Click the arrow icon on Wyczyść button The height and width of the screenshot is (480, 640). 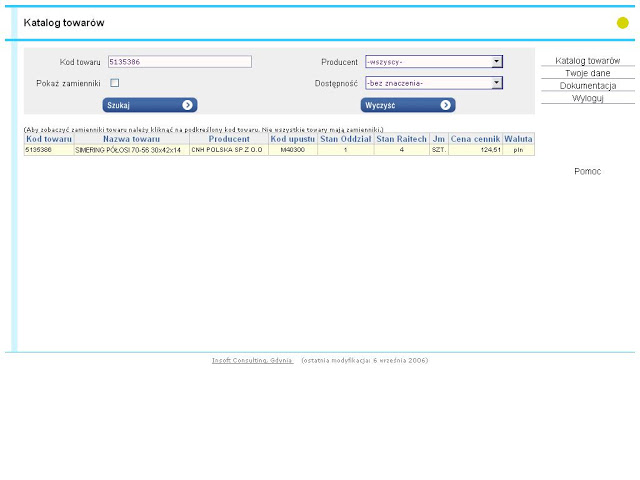tap(445, 105)
